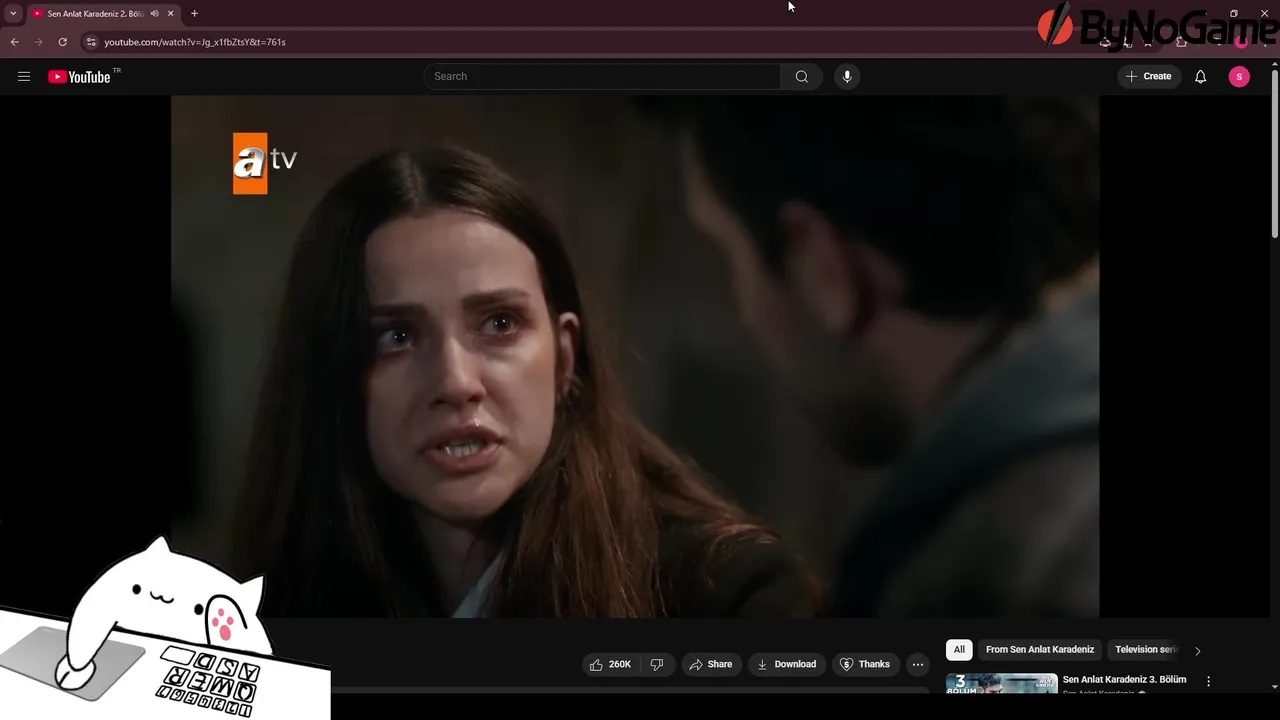The width and height of the screenshot is (1280, 720).
Task: Click the video player to pause
Action: click(x=635, y=356)
